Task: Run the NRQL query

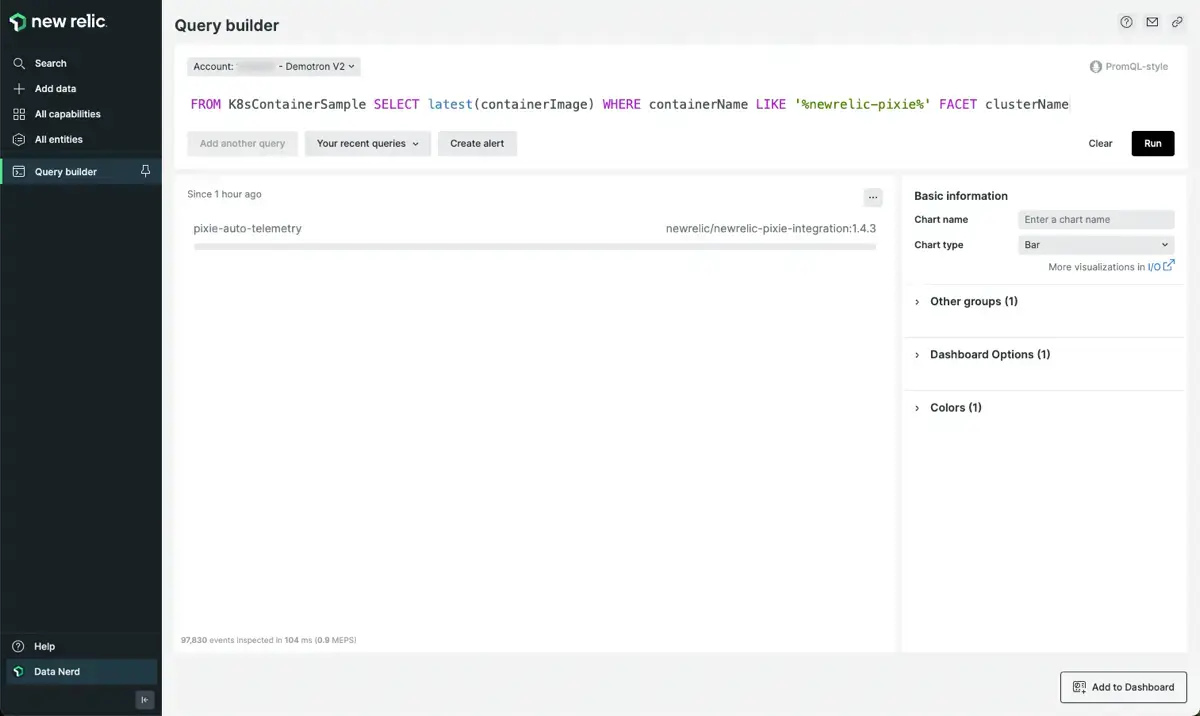Action: tap(1152, 144)
